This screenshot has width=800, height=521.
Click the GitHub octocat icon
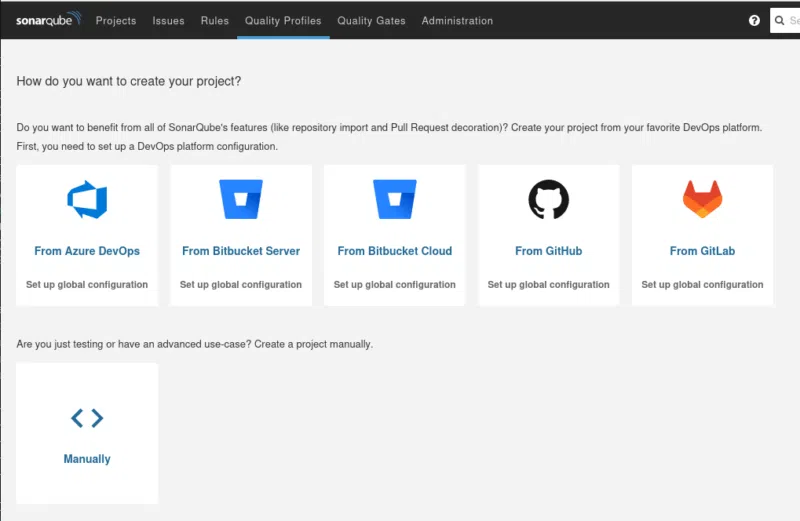point(548,199)
